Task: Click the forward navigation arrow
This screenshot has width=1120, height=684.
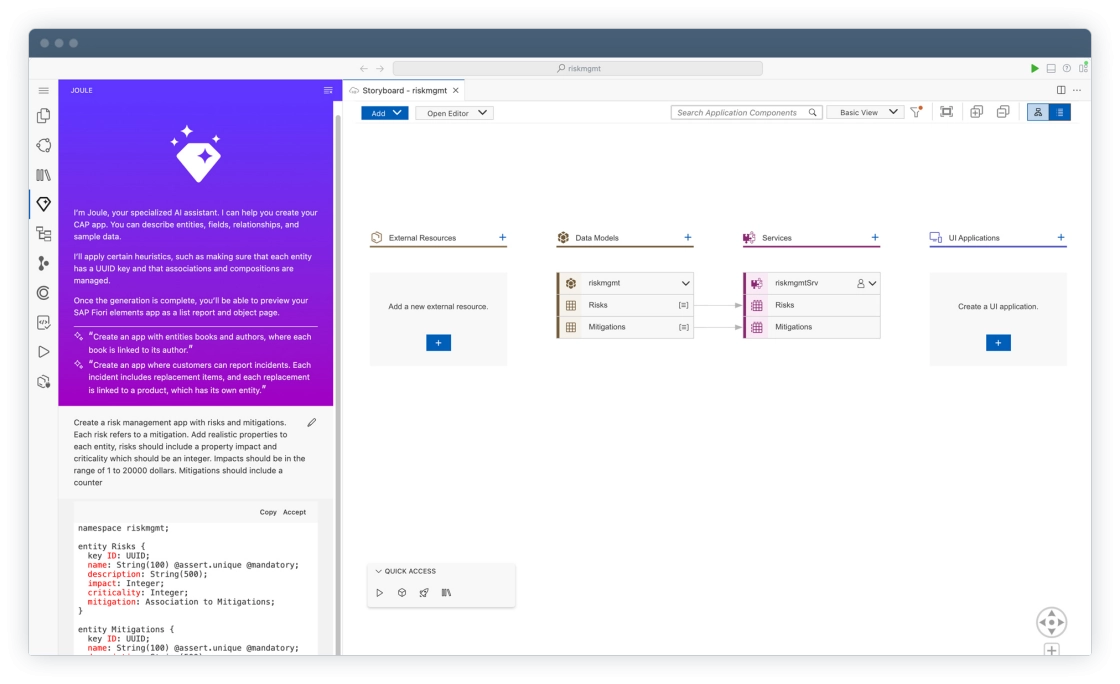Action: (380, 69)
